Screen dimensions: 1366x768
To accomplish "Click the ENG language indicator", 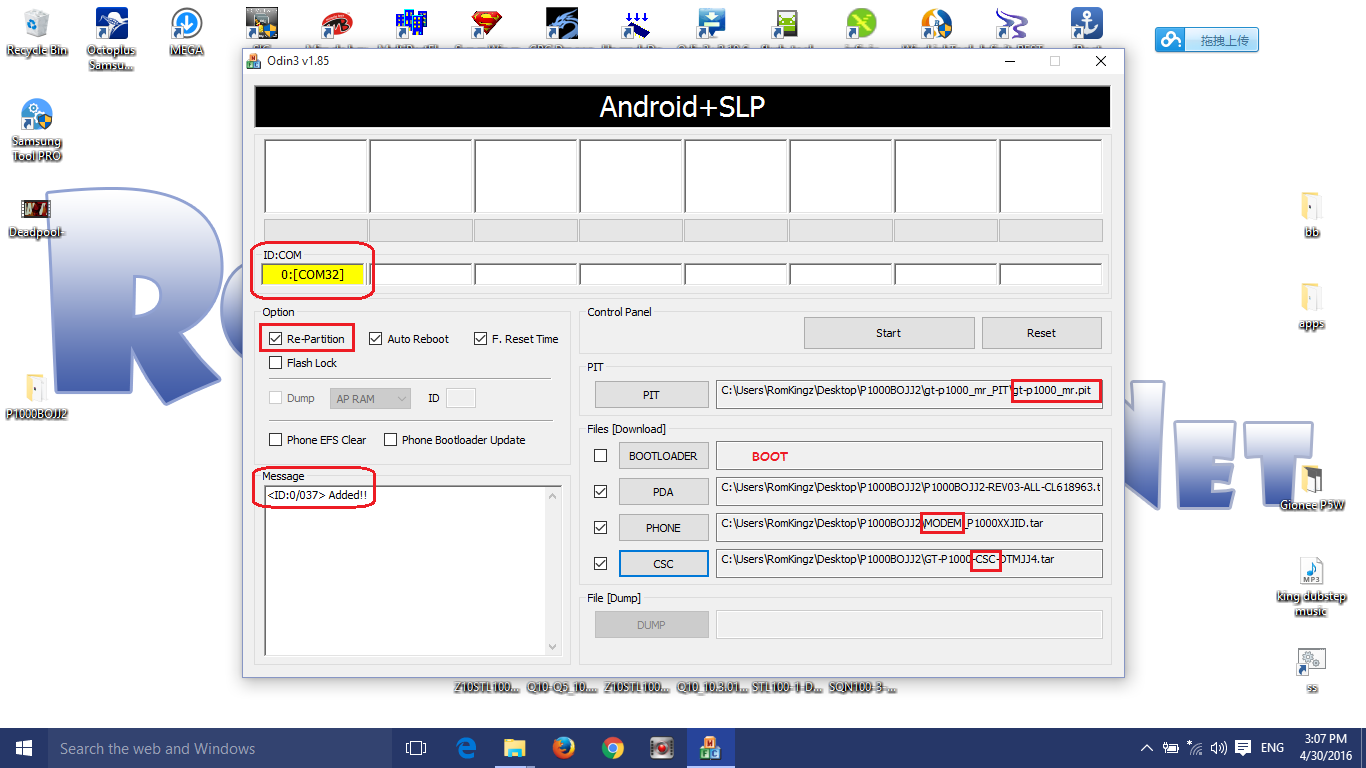I will tap(1272, 748).
